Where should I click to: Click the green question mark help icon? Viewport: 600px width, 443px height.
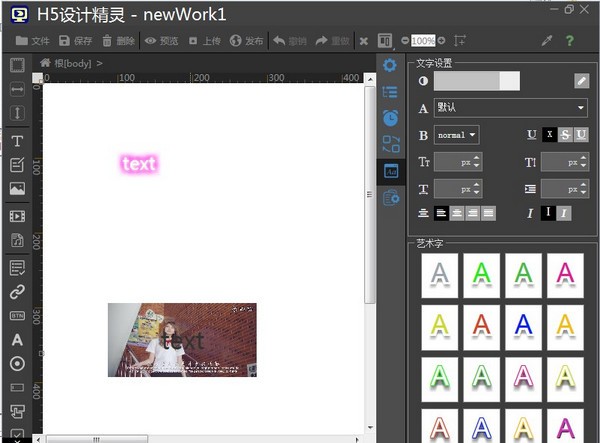coord(570,41)
